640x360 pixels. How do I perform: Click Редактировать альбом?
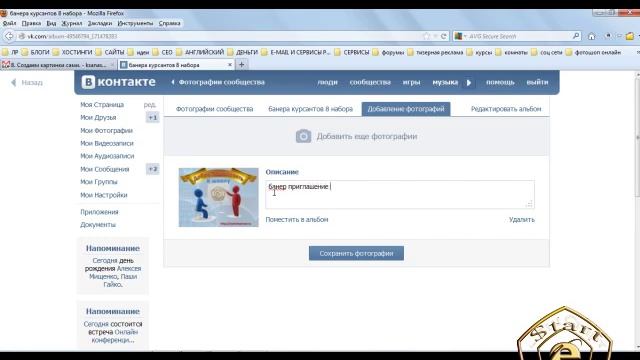pos(506,109)
